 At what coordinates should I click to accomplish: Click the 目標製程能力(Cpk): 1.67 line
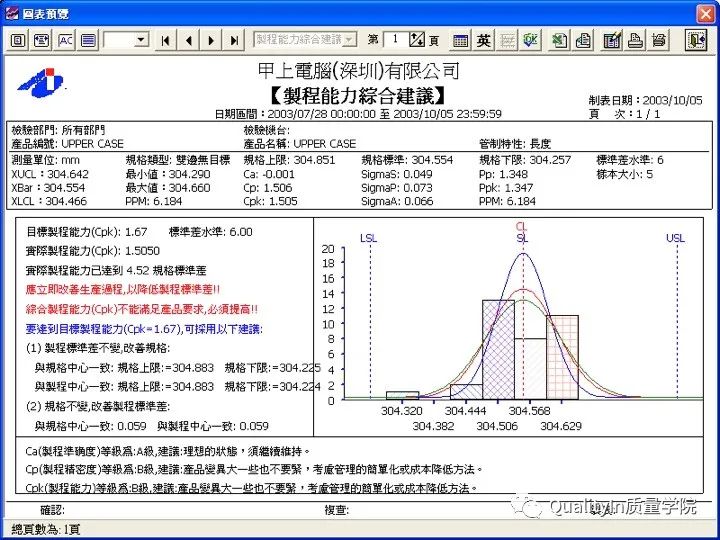87,232
